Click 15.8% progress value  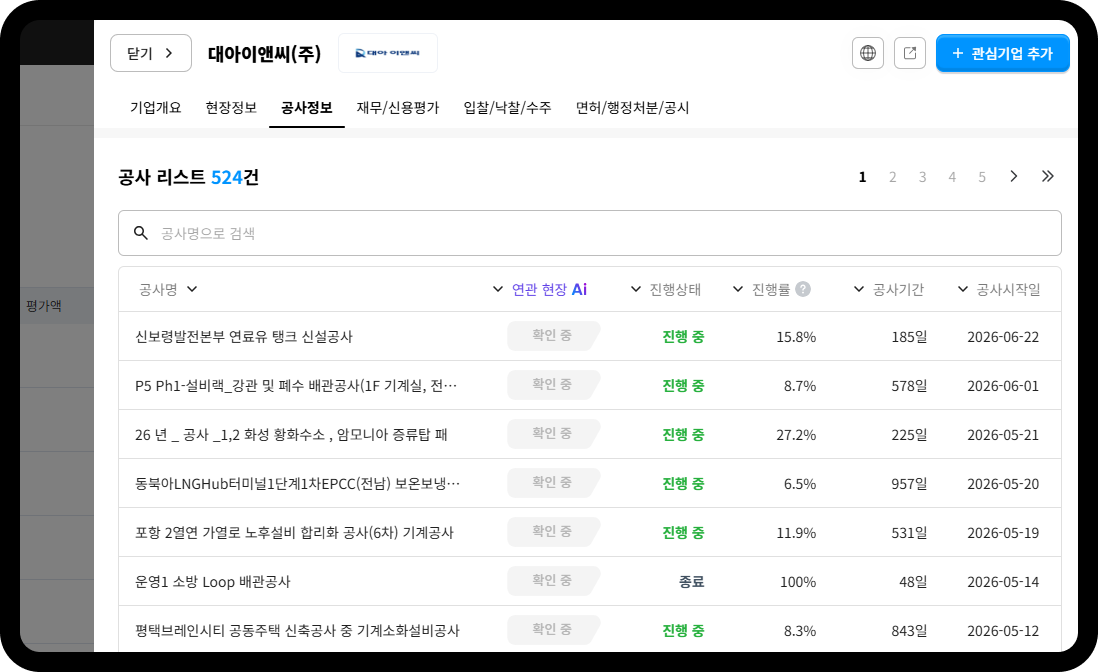point(796,337)
